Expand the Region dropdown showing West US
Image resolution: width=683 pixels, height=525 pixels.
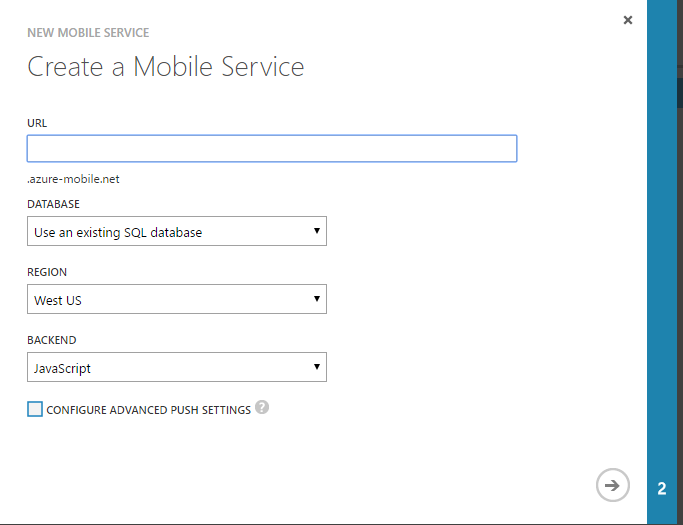176,300
